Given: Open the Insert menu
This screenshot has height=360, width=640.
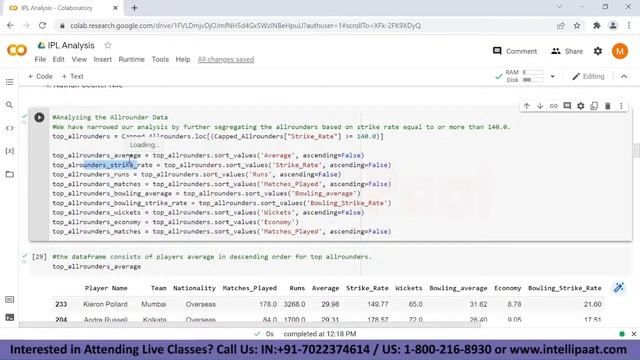Looking at the screenshot, I should pos(102,59).
